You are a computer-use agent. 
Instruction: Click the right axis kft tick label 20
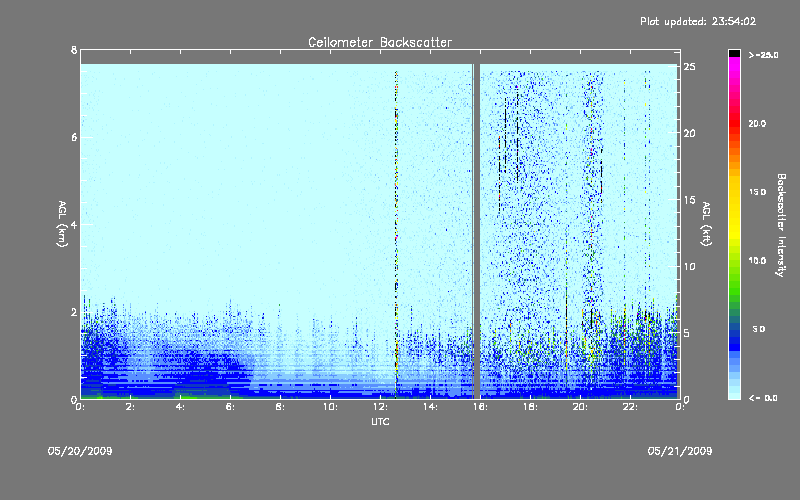(x=689, y=133)
